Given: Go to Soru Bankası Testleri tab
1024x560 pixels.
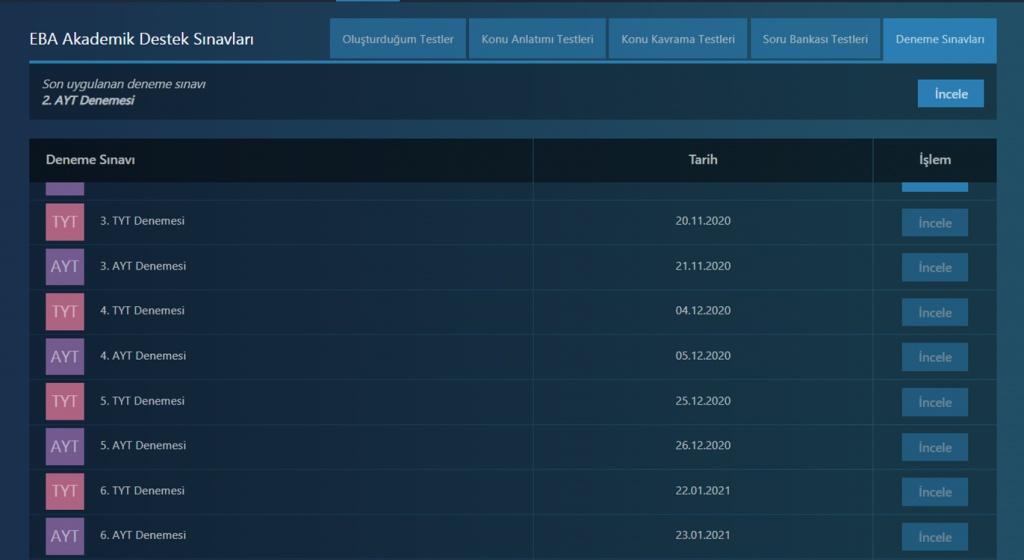Looking at the screenshot, I should pos(815,39).
